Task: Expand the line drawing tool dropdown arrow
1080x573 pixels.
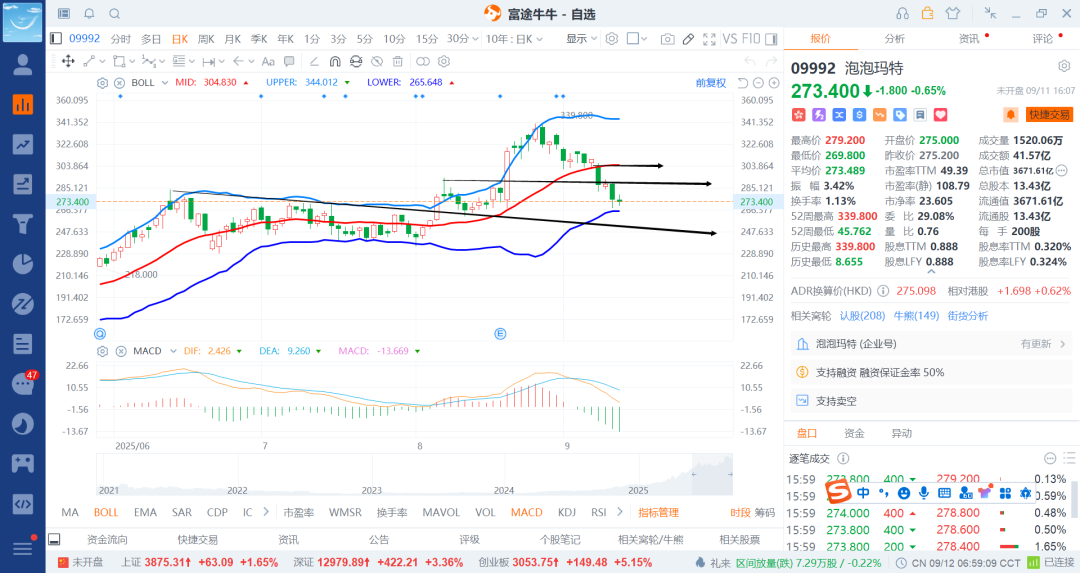Action: coord(102,61)
